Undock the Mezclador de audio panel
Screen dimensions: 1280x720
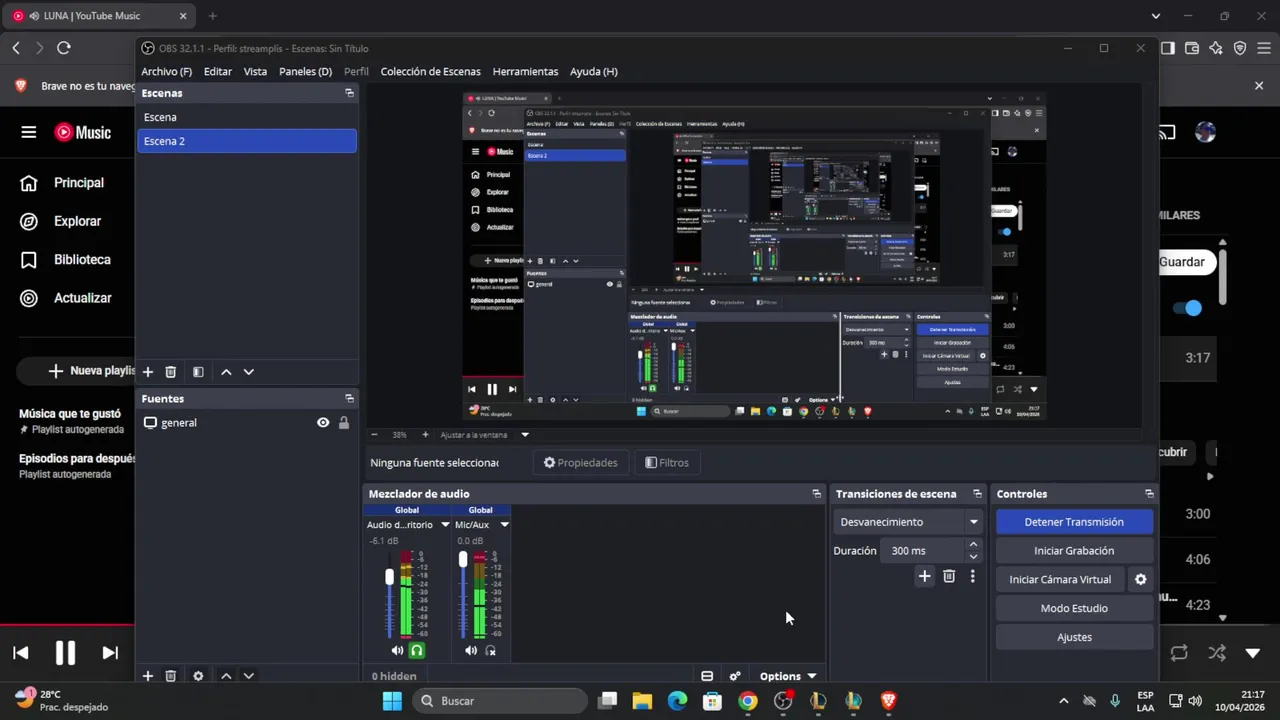pos(817,494)
